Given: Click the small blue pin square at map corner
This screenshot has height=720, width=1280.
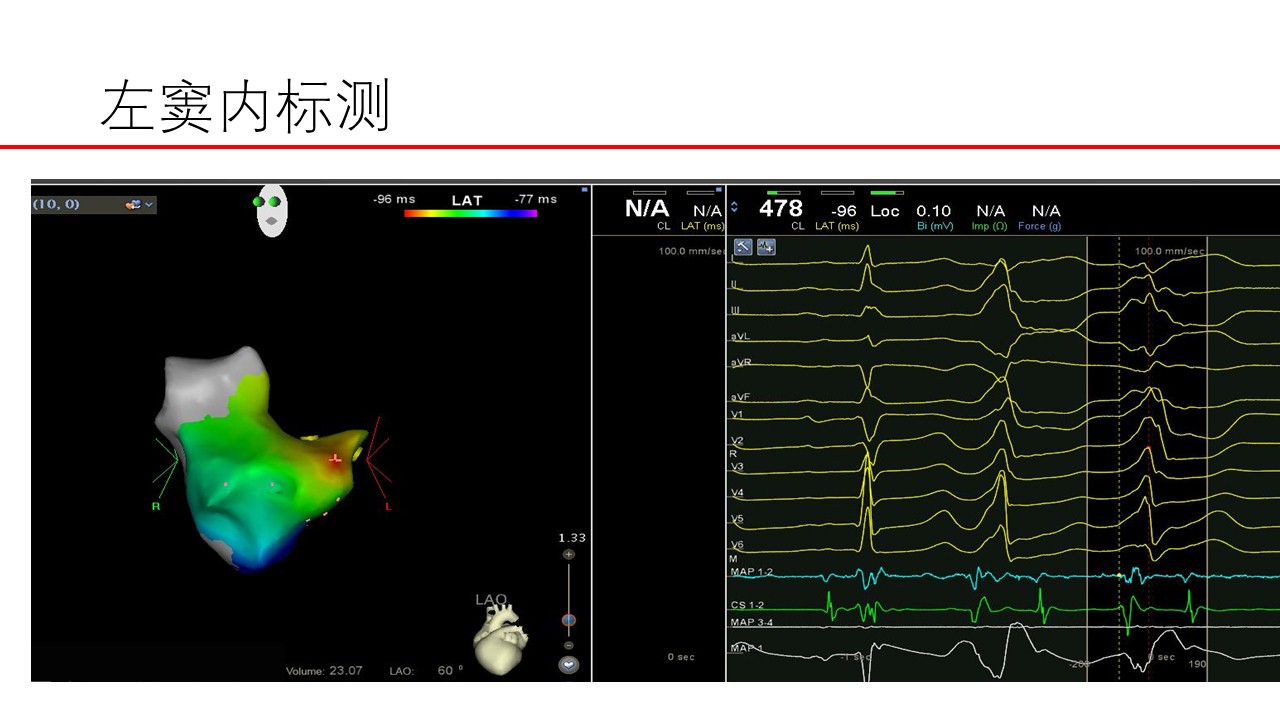Looking at the screenshot, I should tap(585, 188).
